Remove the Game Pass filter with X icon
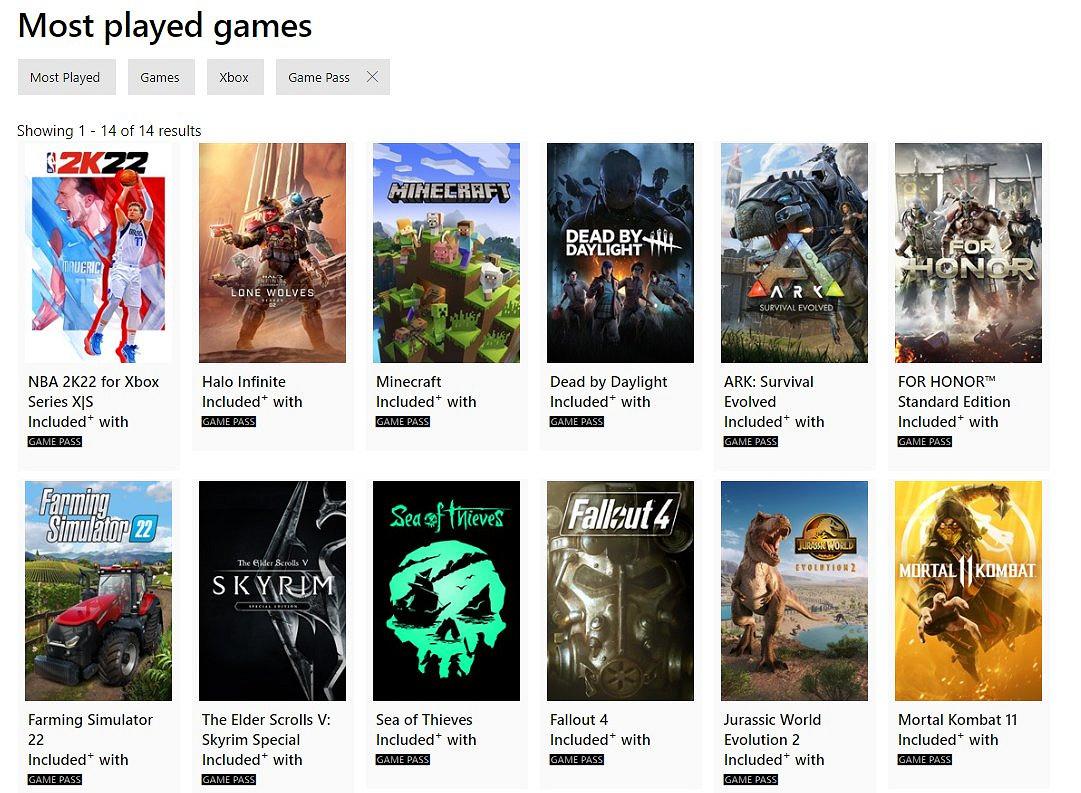The width and height of the screenshot is (1081, 793). [x=372, y=77]
